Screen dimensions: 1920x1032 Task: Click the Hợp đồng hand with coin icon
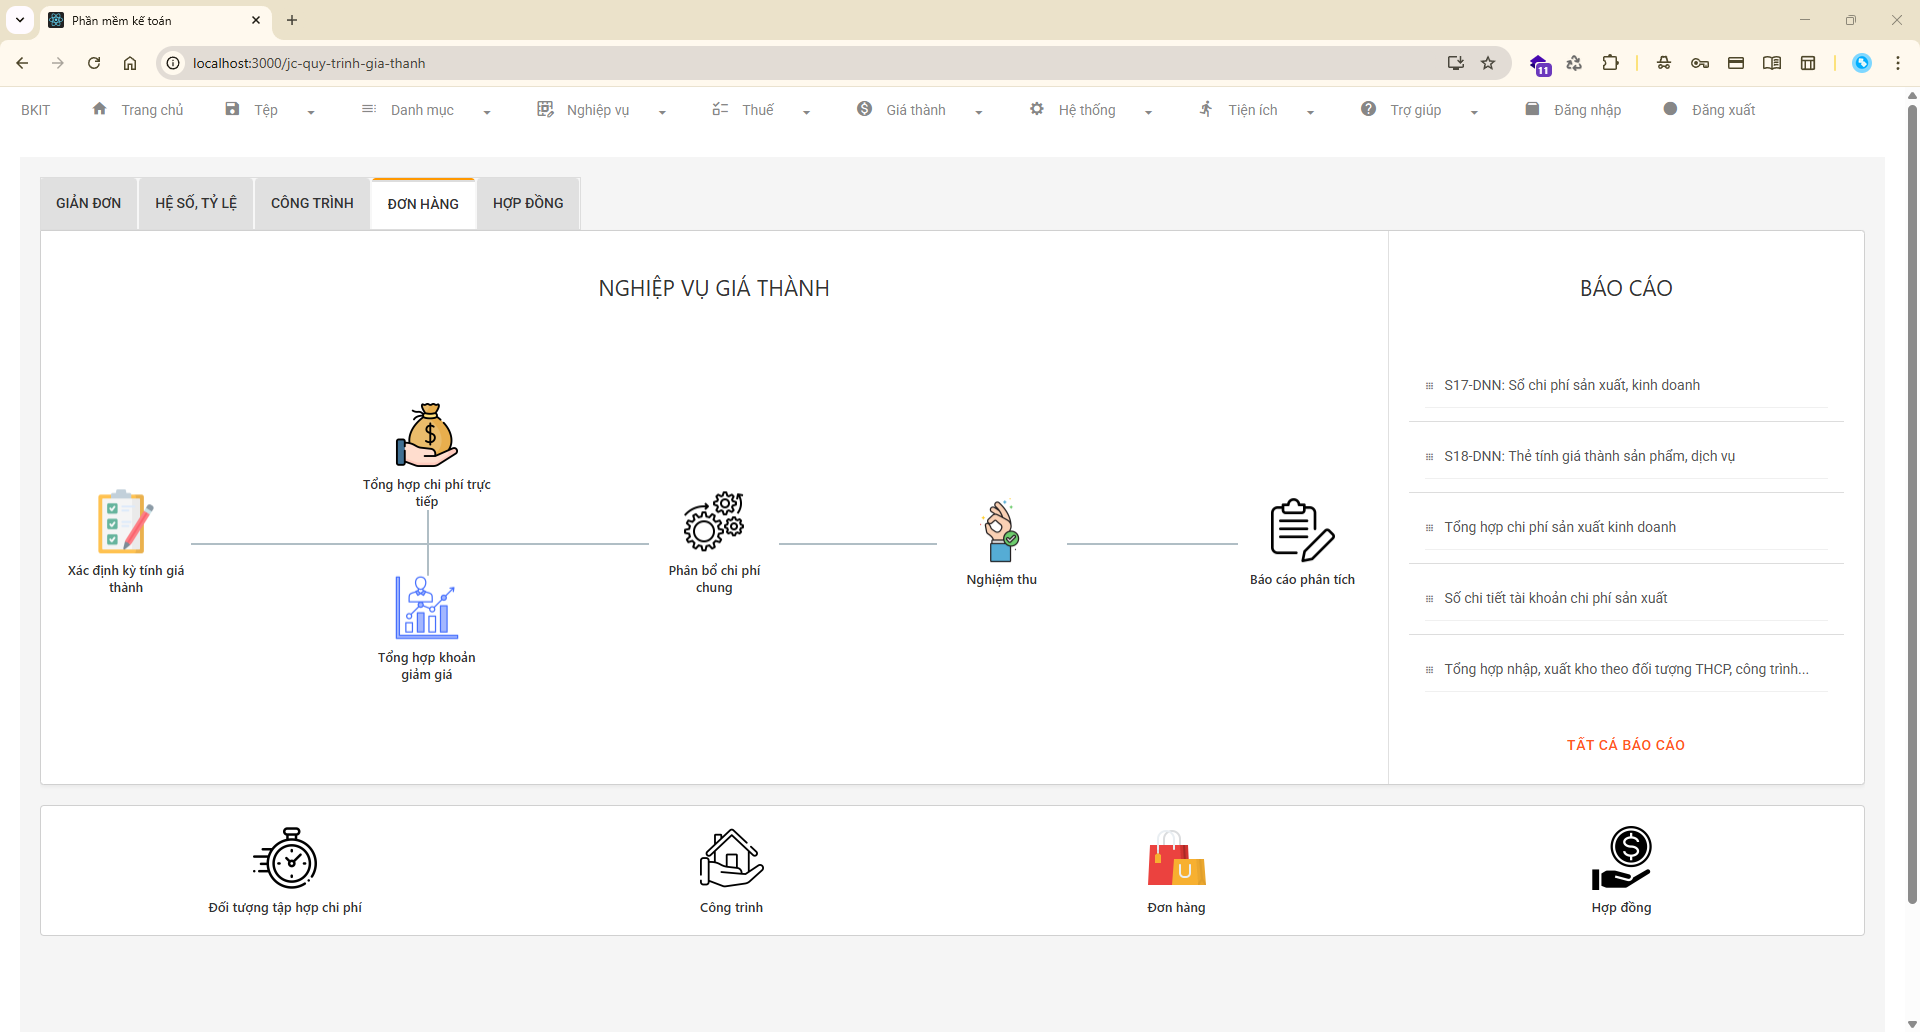1621,858
